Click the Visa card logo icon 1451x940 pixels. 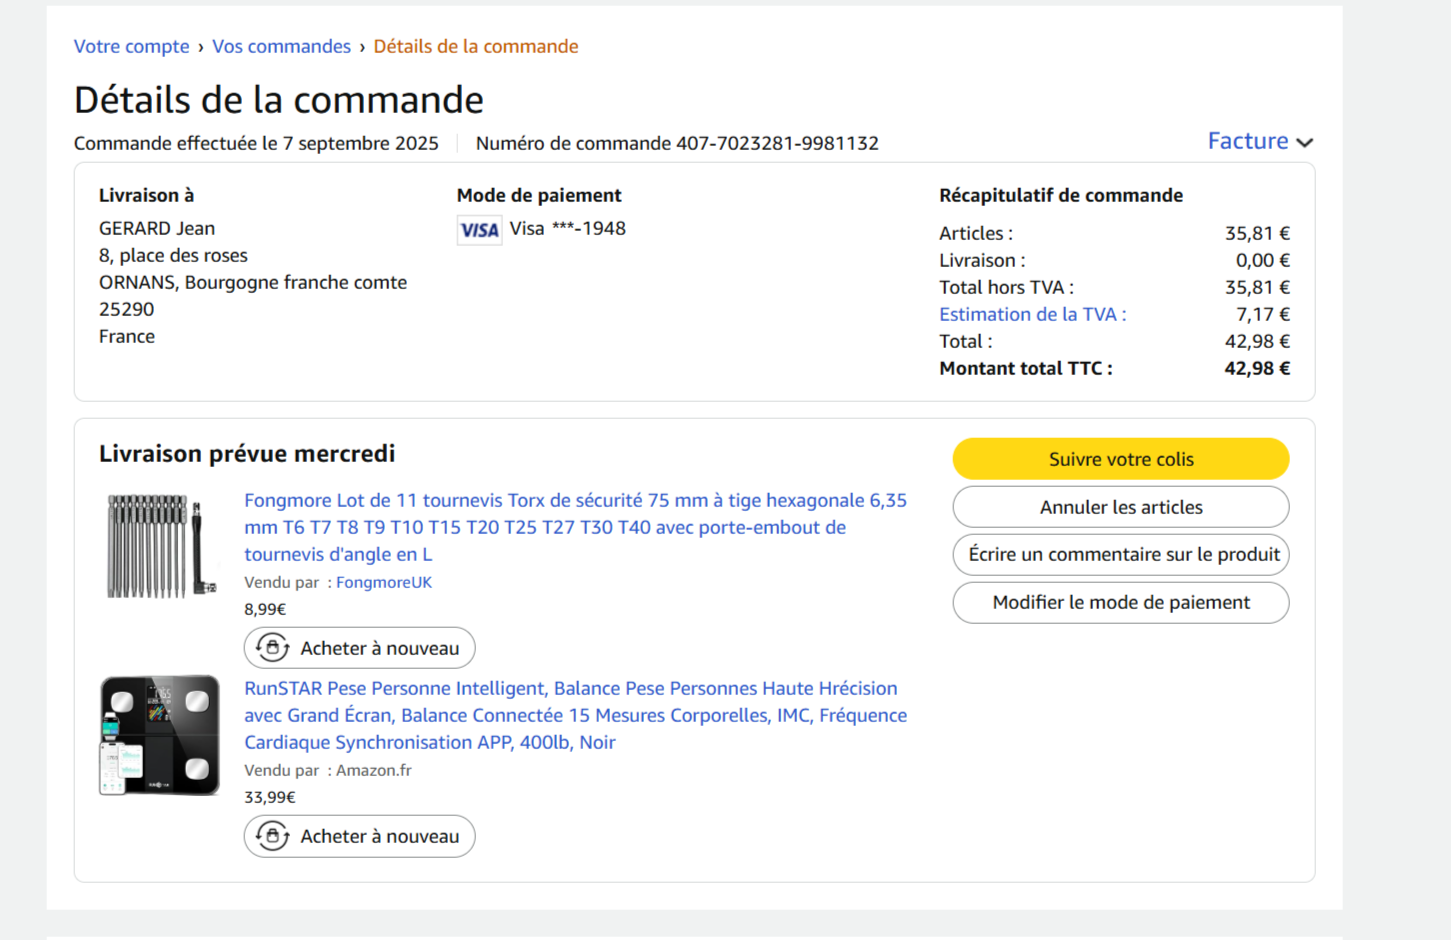coord(479,230)
